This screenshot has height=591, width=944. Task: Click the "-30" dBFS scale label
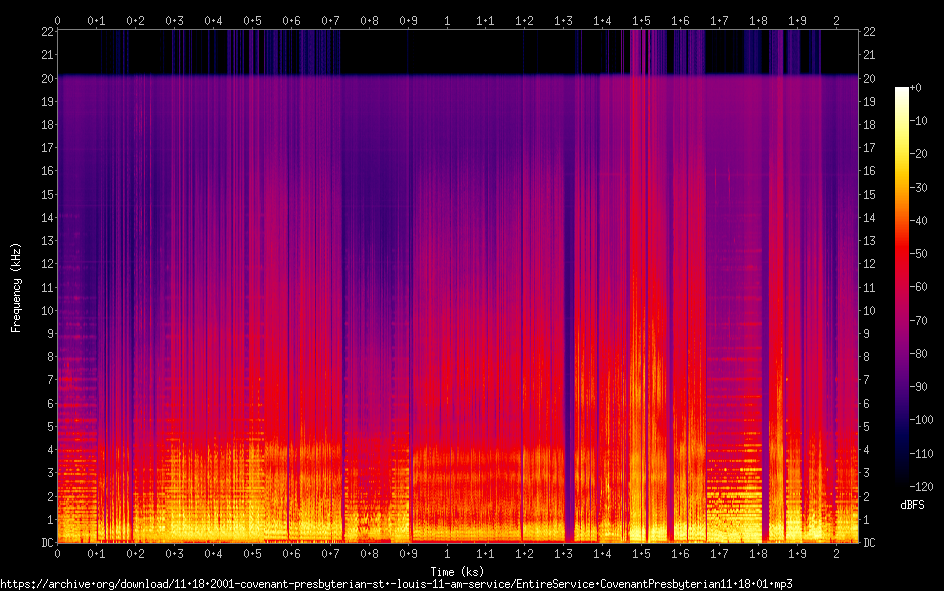click(918, 188)
